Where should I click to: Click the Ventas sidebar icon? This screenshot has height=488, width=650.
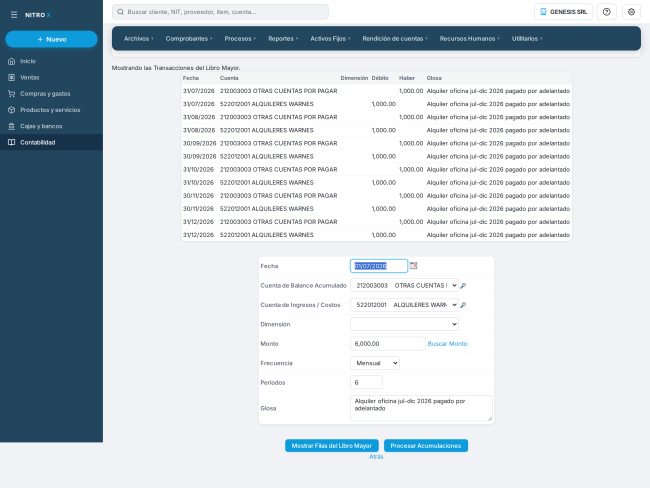(12, 78)
